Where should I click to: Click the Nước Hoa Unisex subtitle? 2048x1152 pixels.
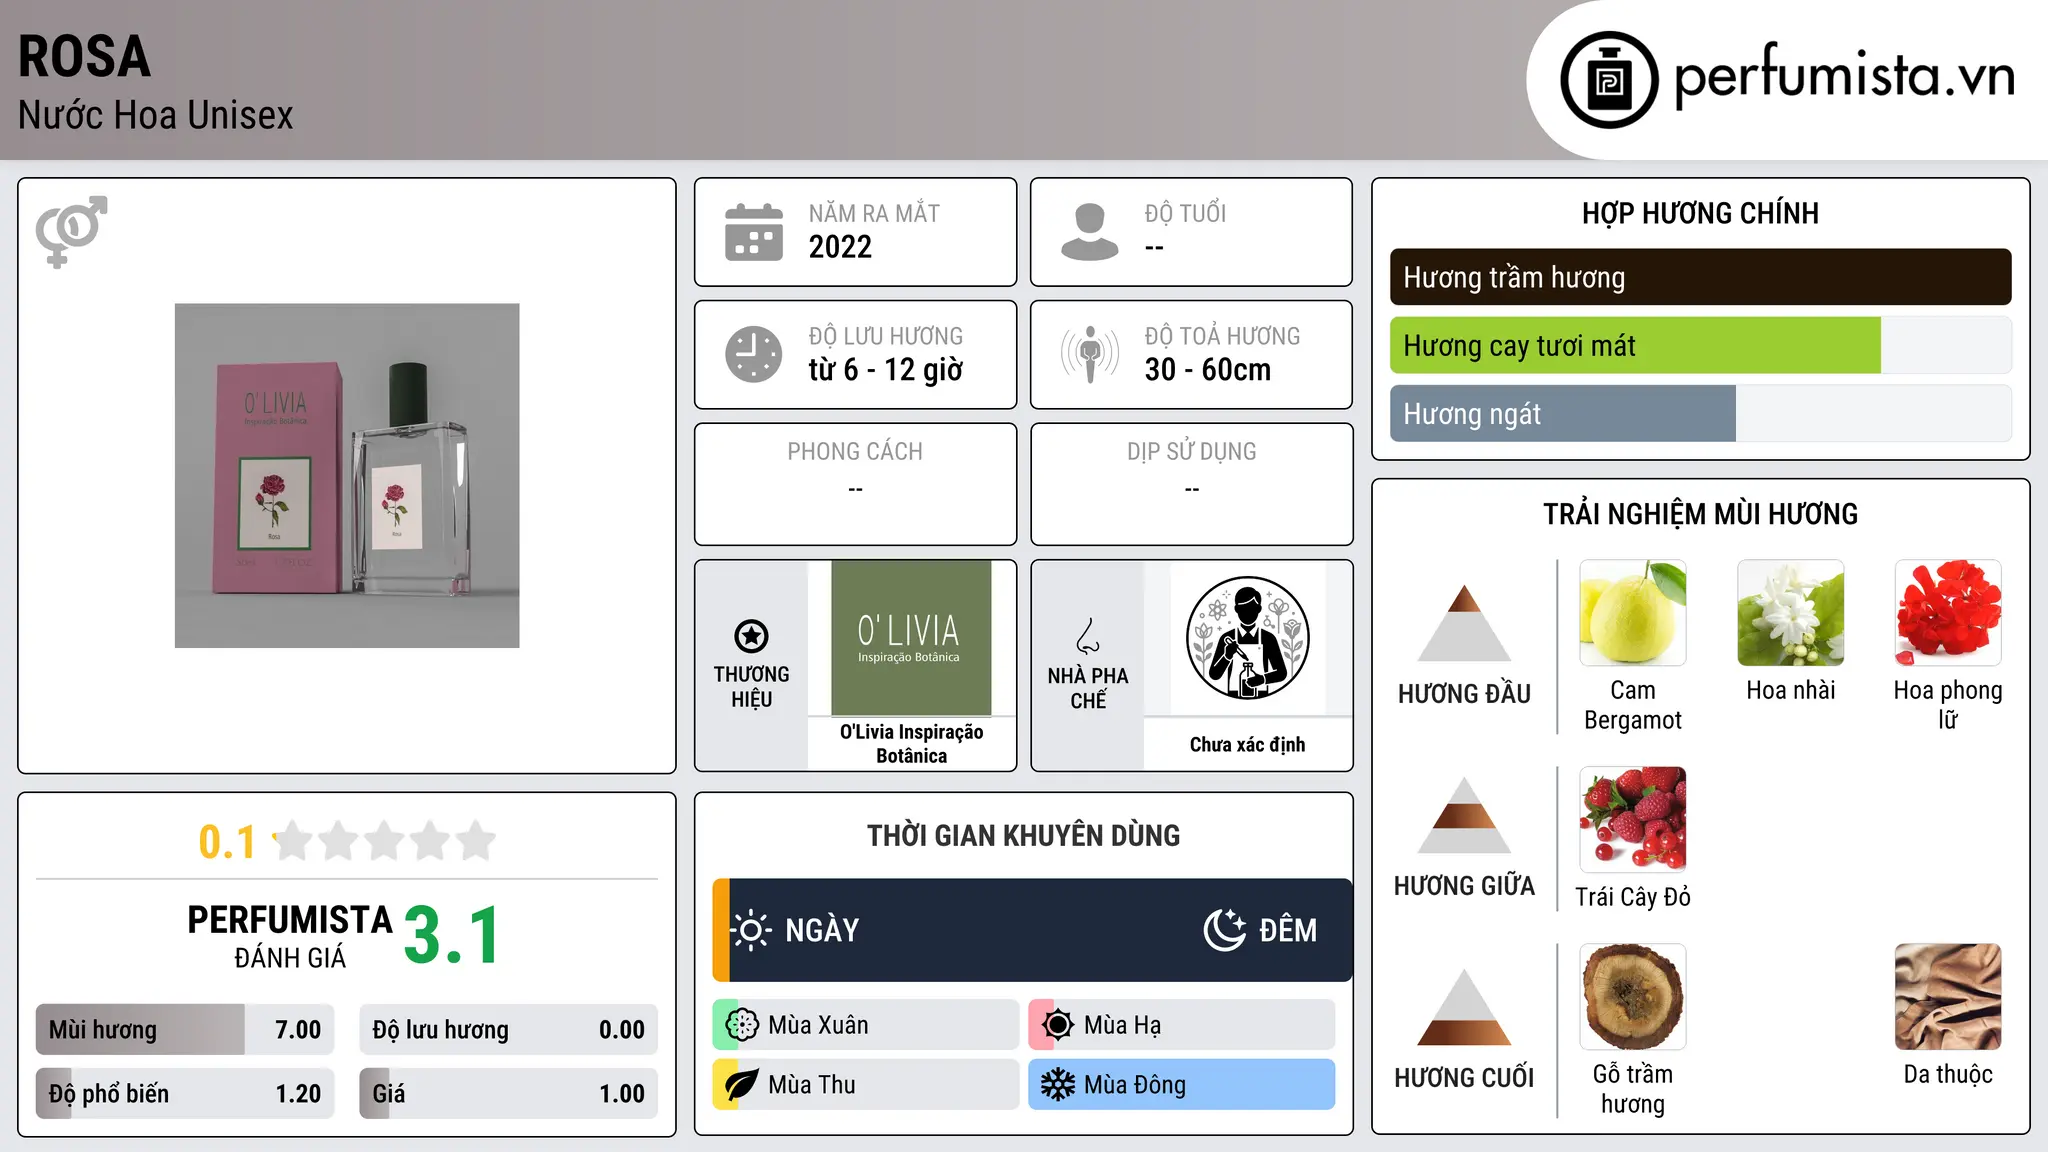point(156,116)
